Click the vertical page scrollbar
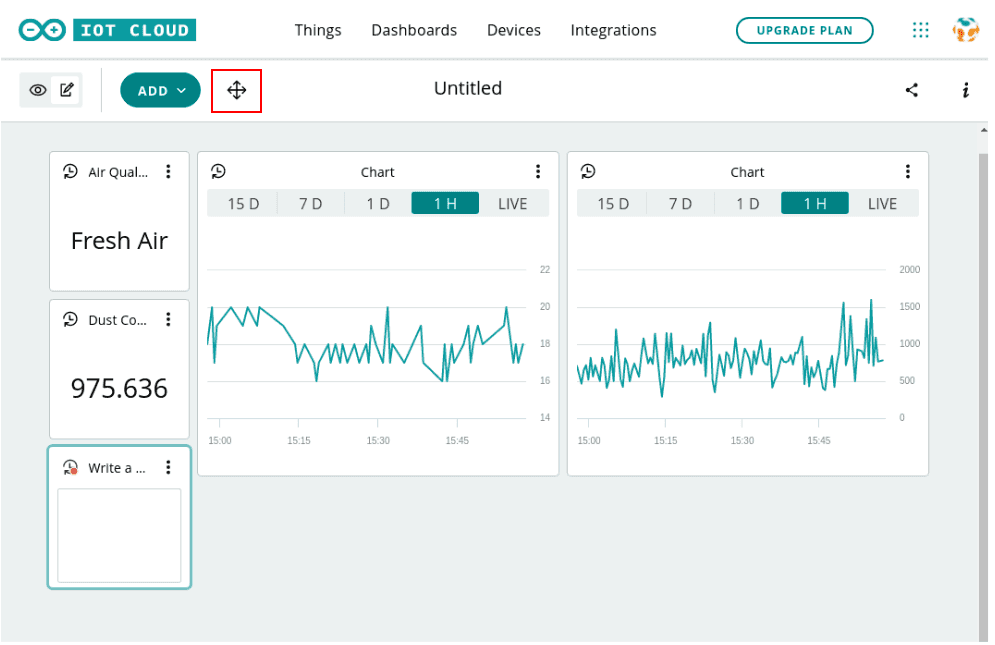The width and height of the screenshot is (995, 645). pyautogui.click(x=982, y=390)
